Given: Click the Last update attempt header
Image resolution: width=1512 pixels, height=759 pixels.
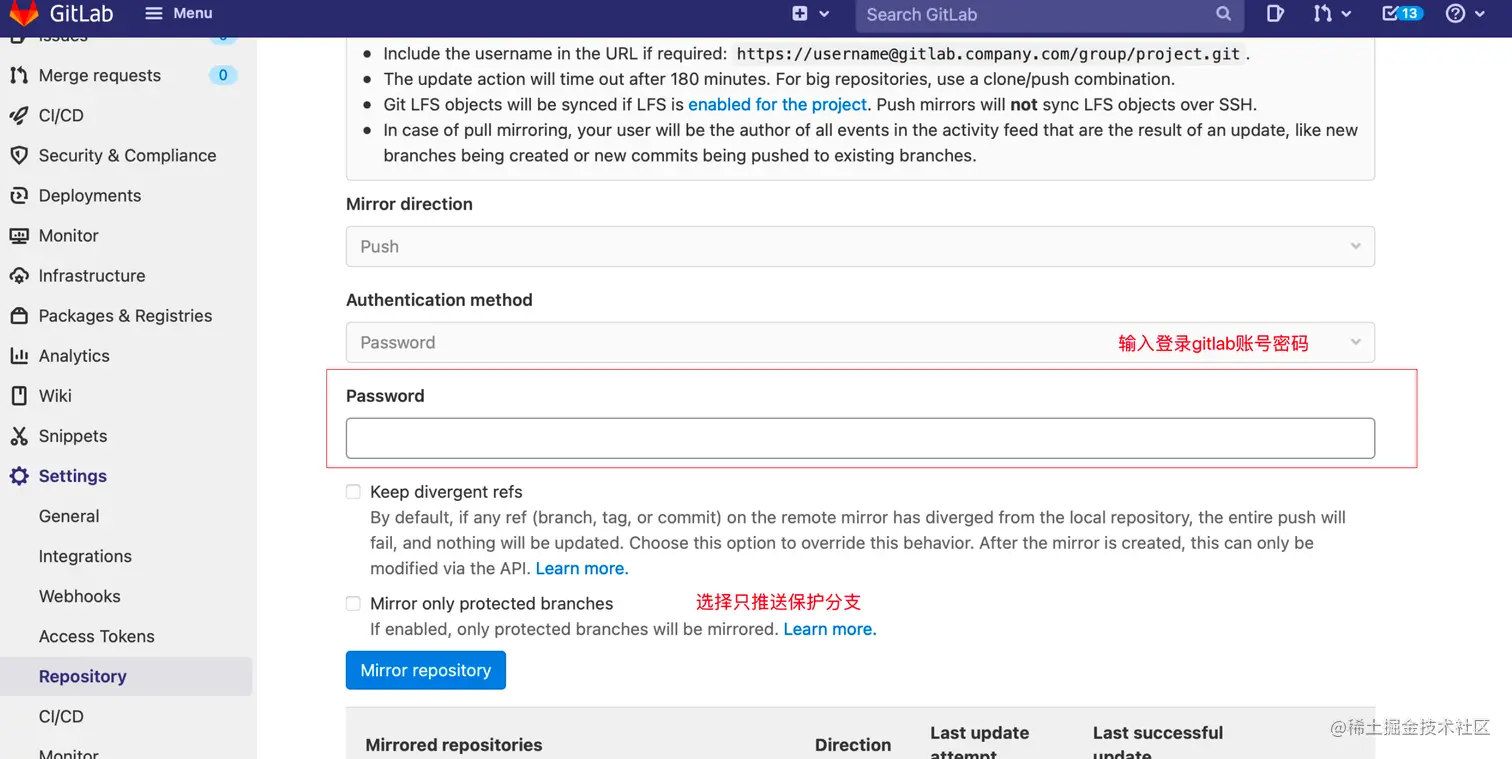Looking at the screenshot, I should (x=979, y=742).
